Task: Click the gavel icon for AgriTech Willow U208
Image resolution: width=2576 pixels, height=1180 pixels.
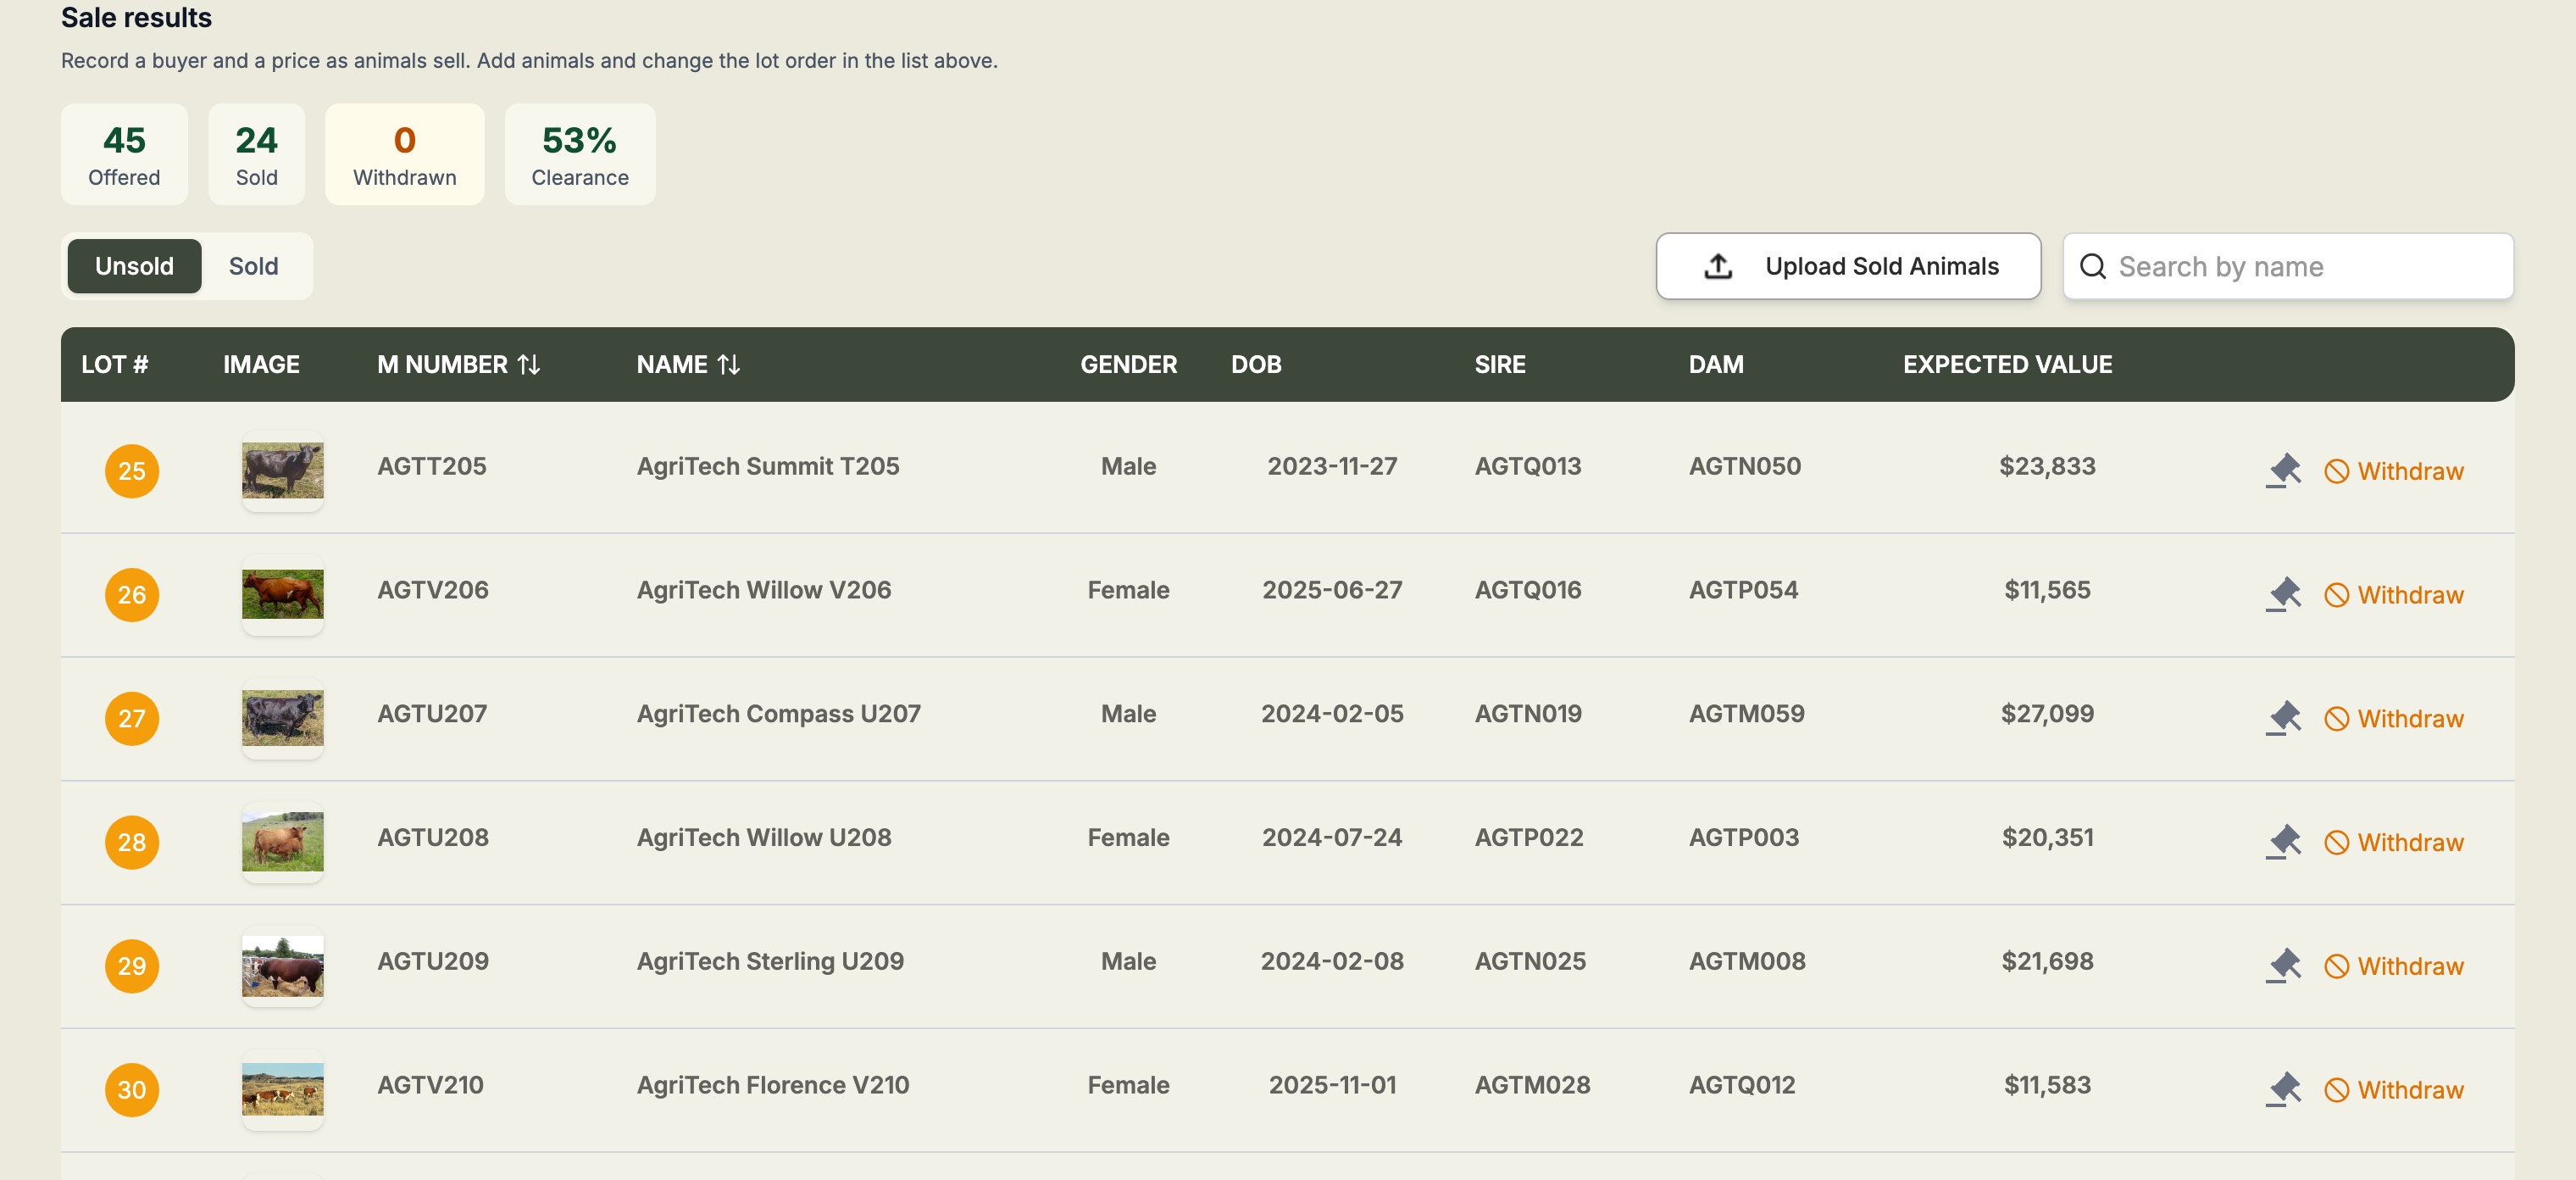Action: click(2283, 842)
